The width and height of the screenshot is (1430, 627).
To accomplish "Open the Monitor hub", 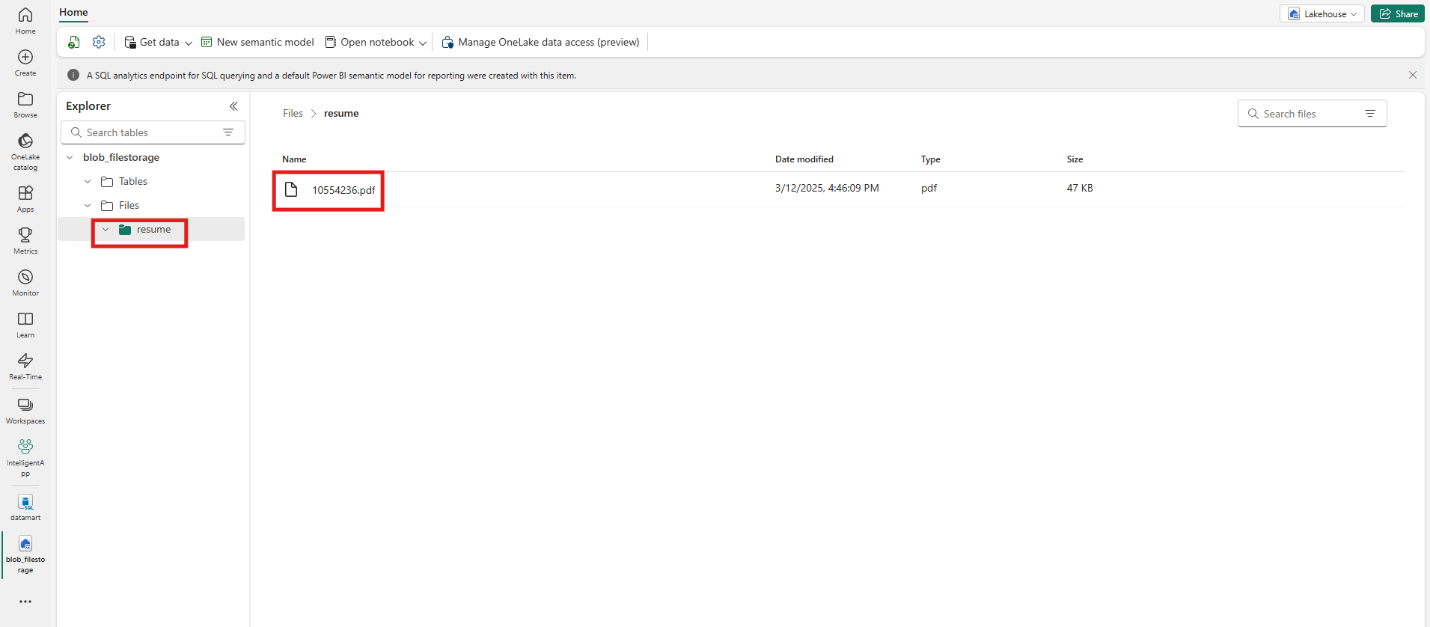I will pos(25,281).
